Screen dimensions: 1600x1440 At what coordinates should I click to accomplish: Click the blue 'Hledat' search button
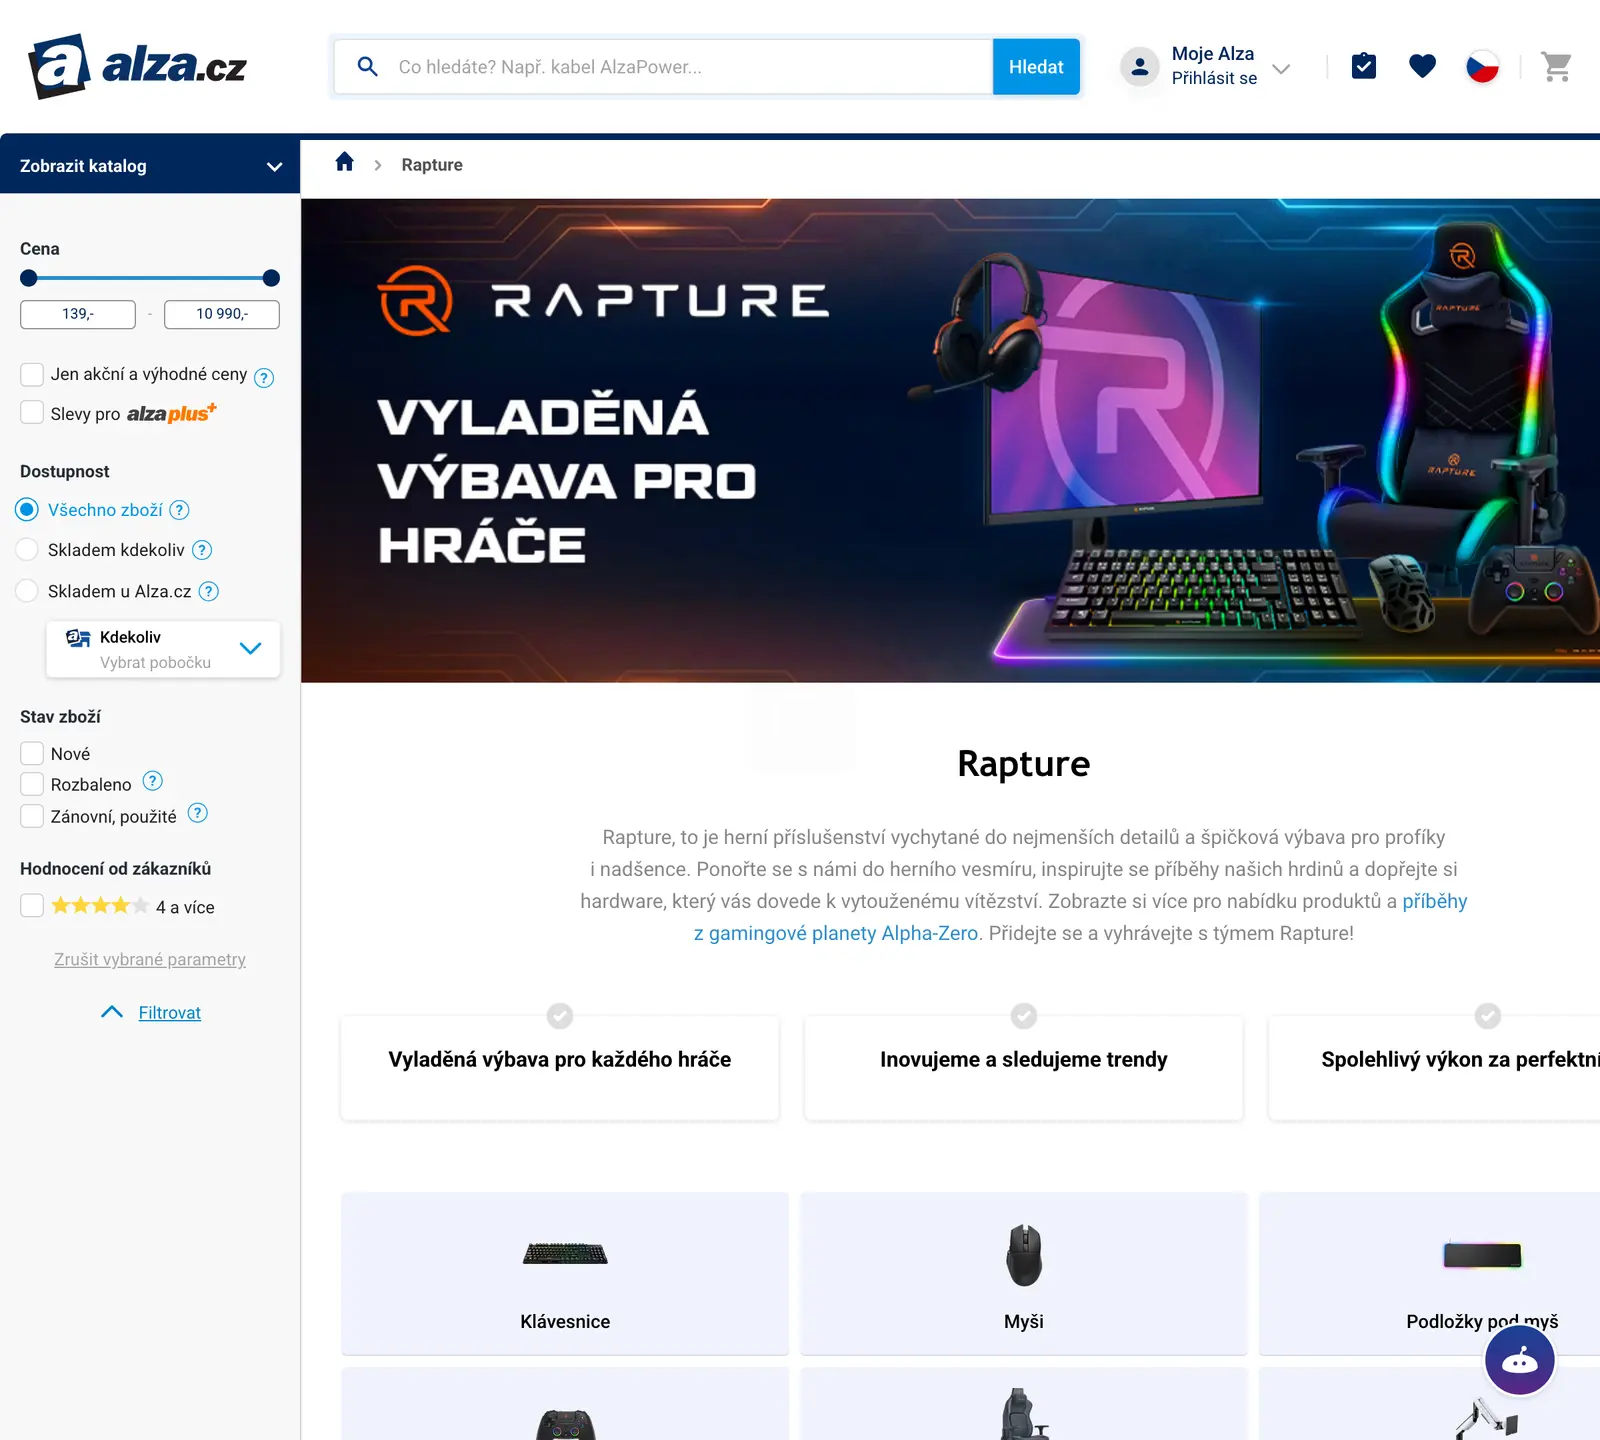1036,67
